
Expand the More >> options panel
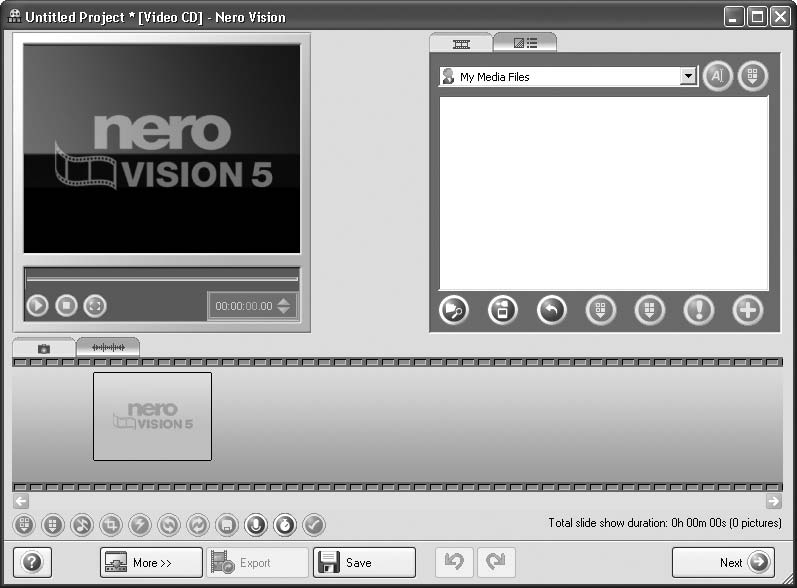[x=151, y=563]
